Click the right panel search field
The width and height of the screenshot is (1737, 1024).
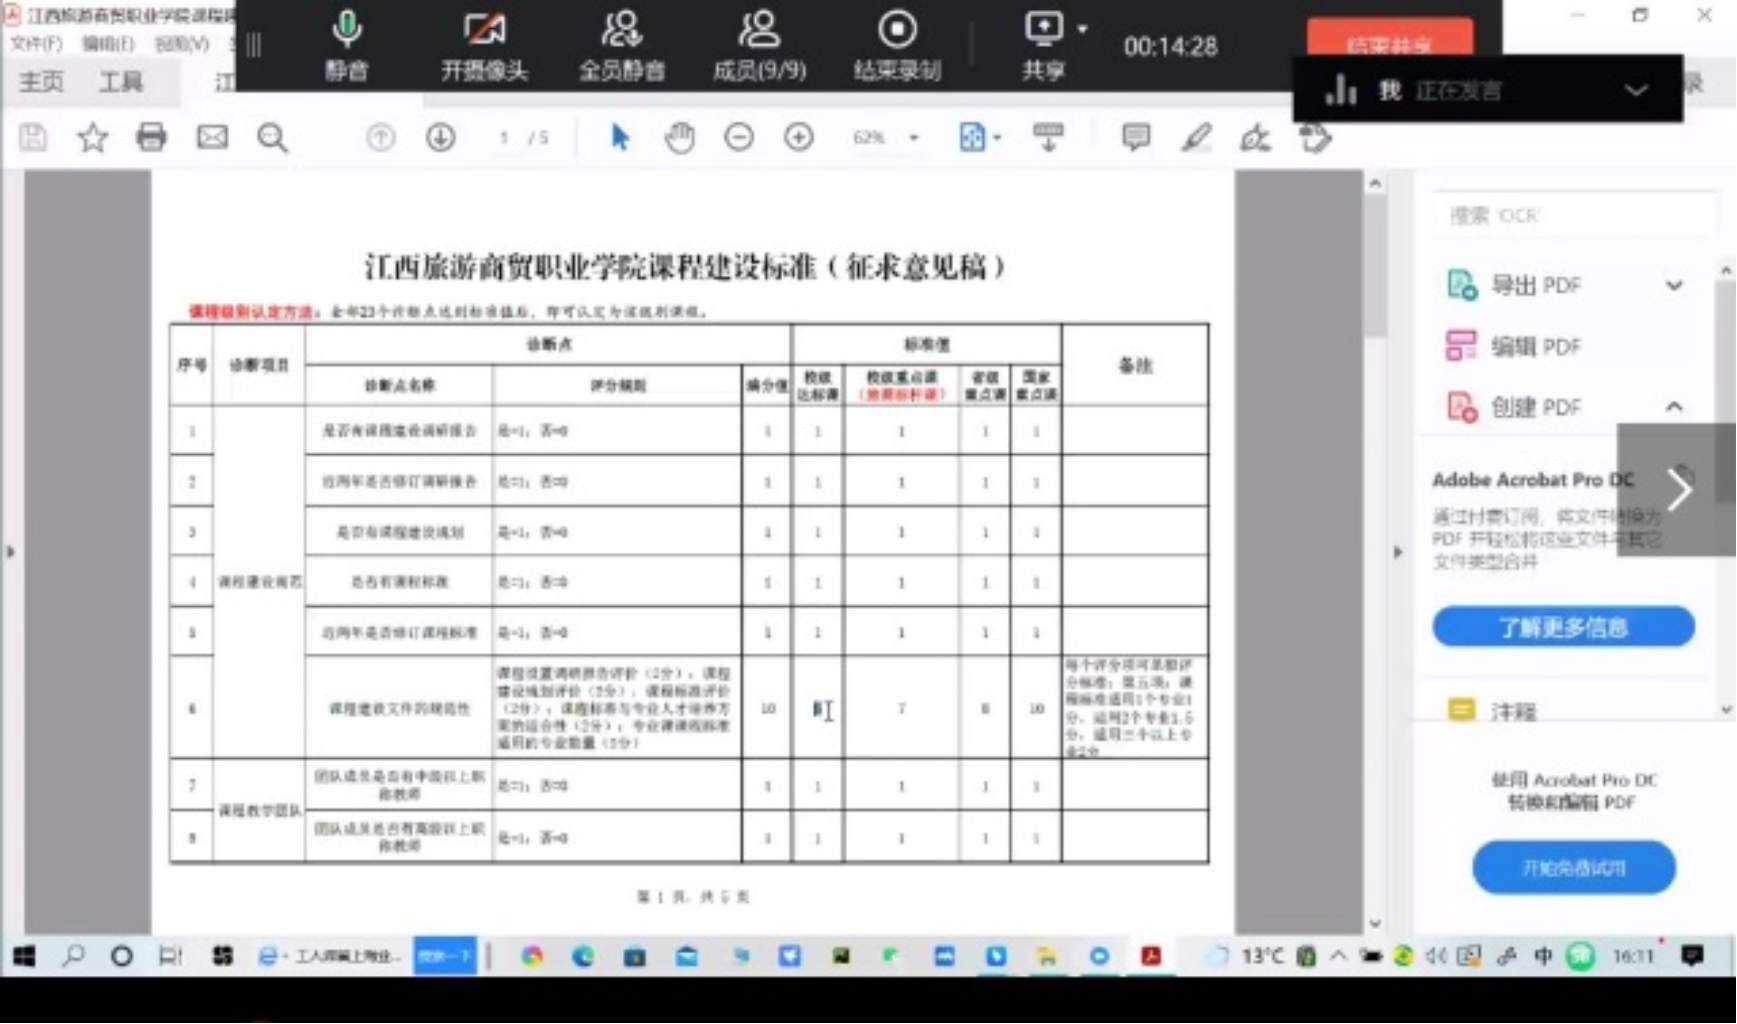tap(1575, 215)
